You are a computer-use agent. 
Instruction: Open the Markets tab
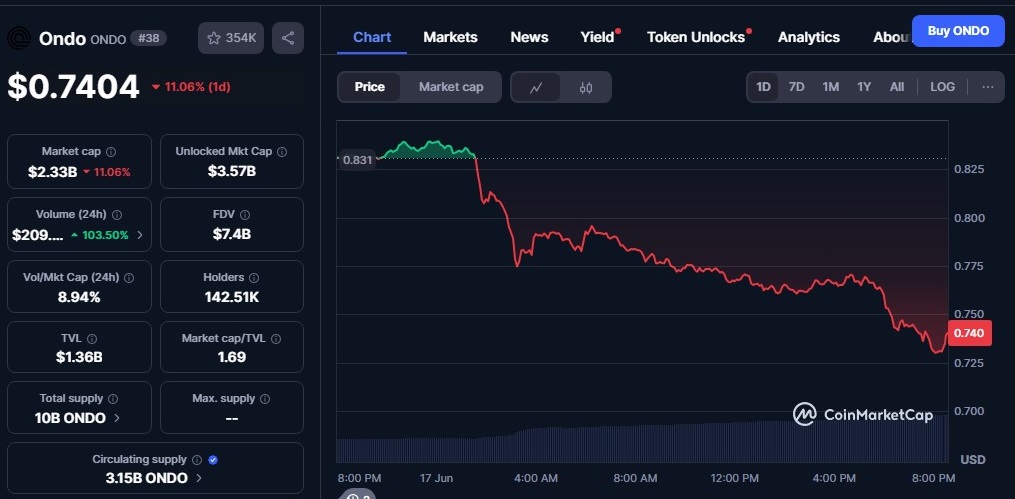pos(451,38)
